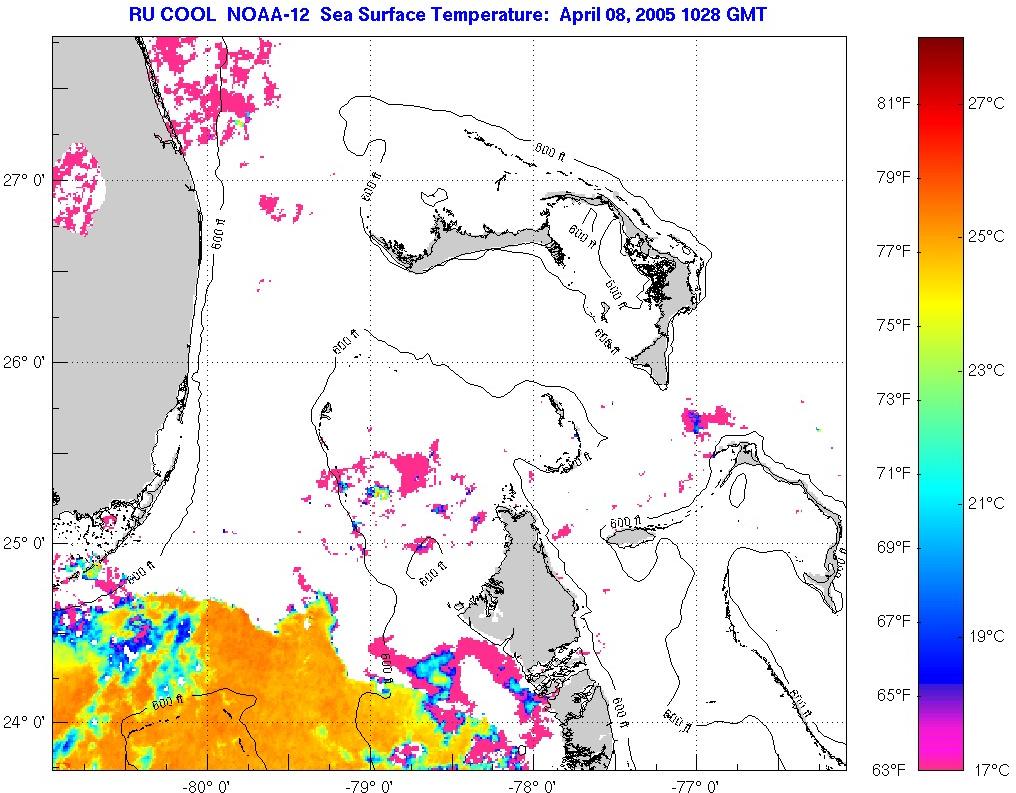Screen dimensions: 1016x793
Task: Click the 23°C colorbar label
Action: [987, 370]
